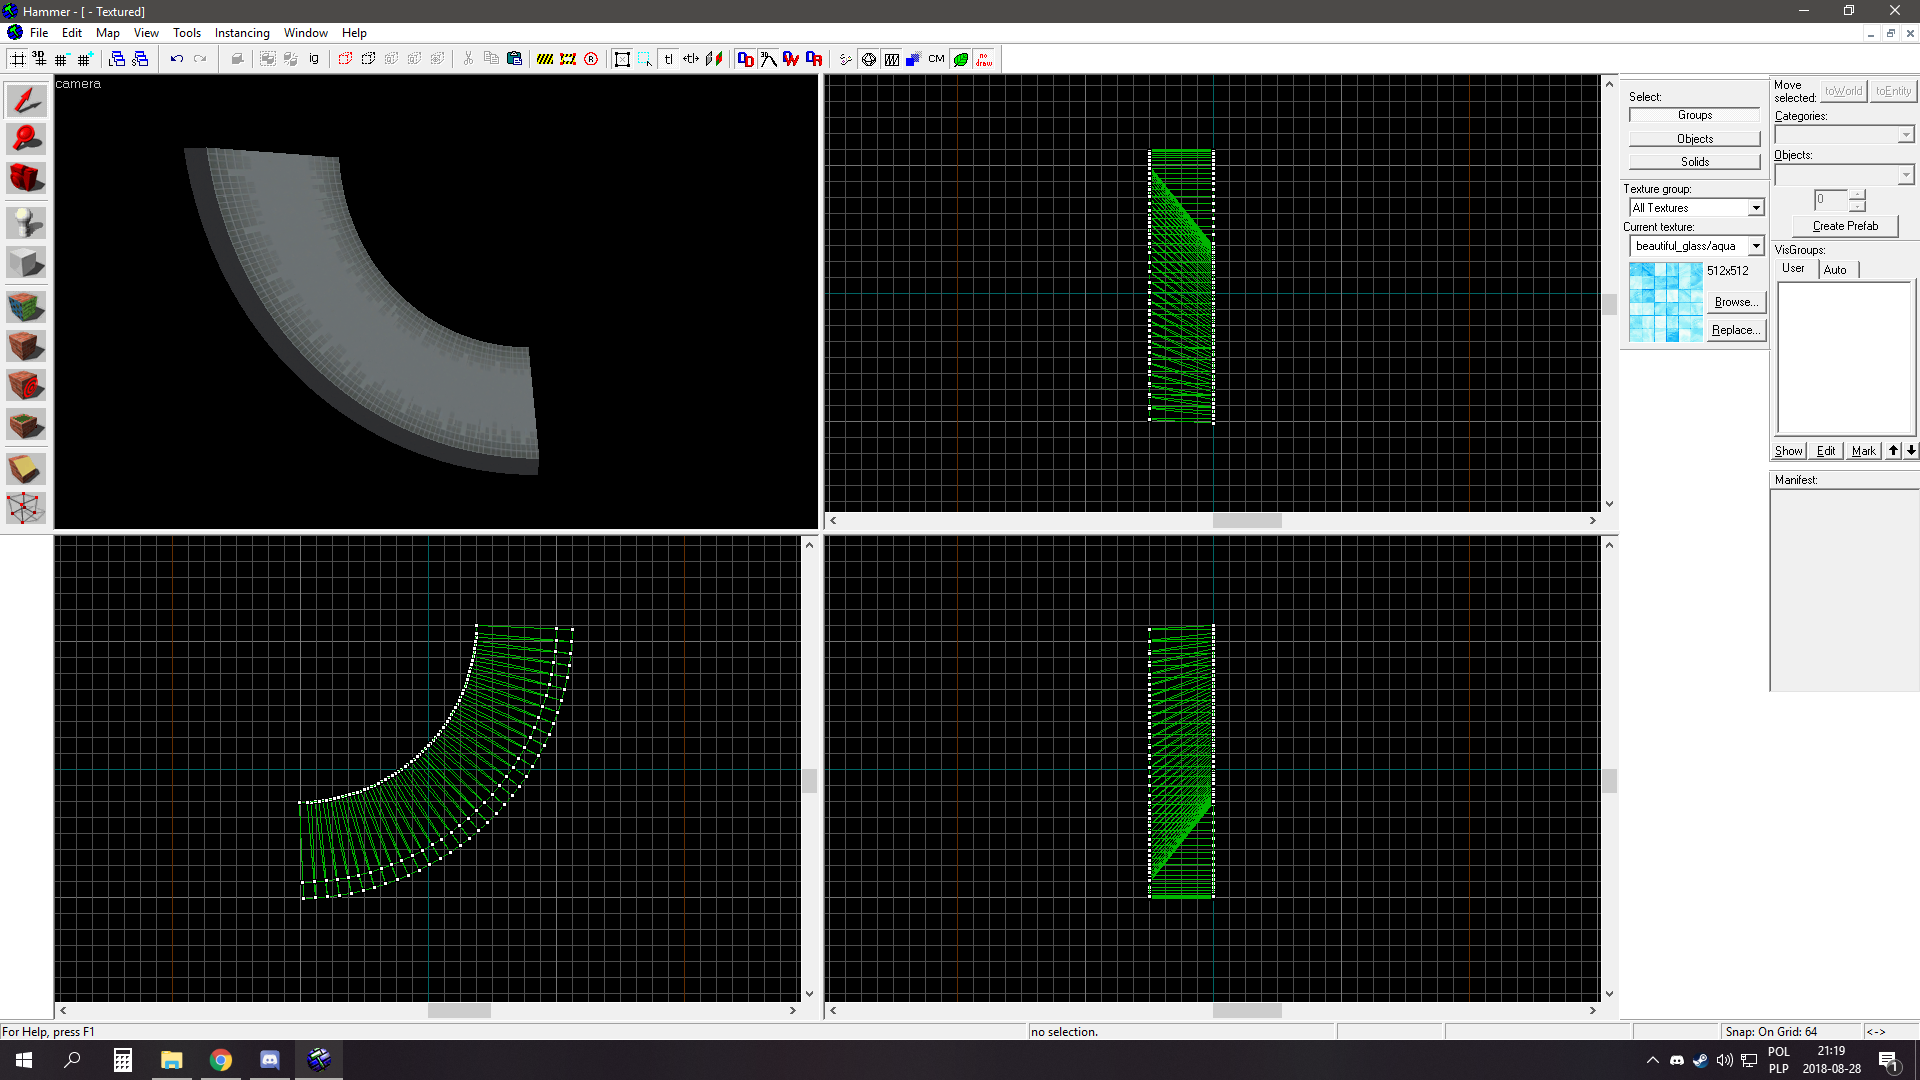Toggle the ignore groups mode
This screenshot has height=1080, width=1920.
click(313, 59)
